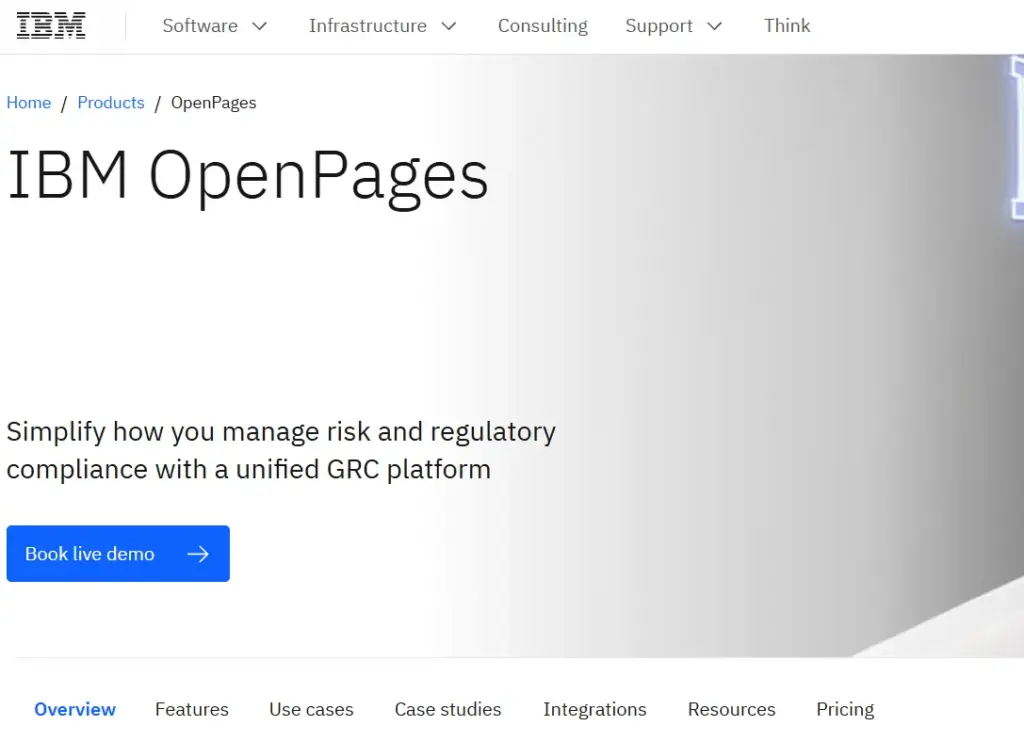Switch to the Features tab
1024x742 pixels.
pos(192,709)
